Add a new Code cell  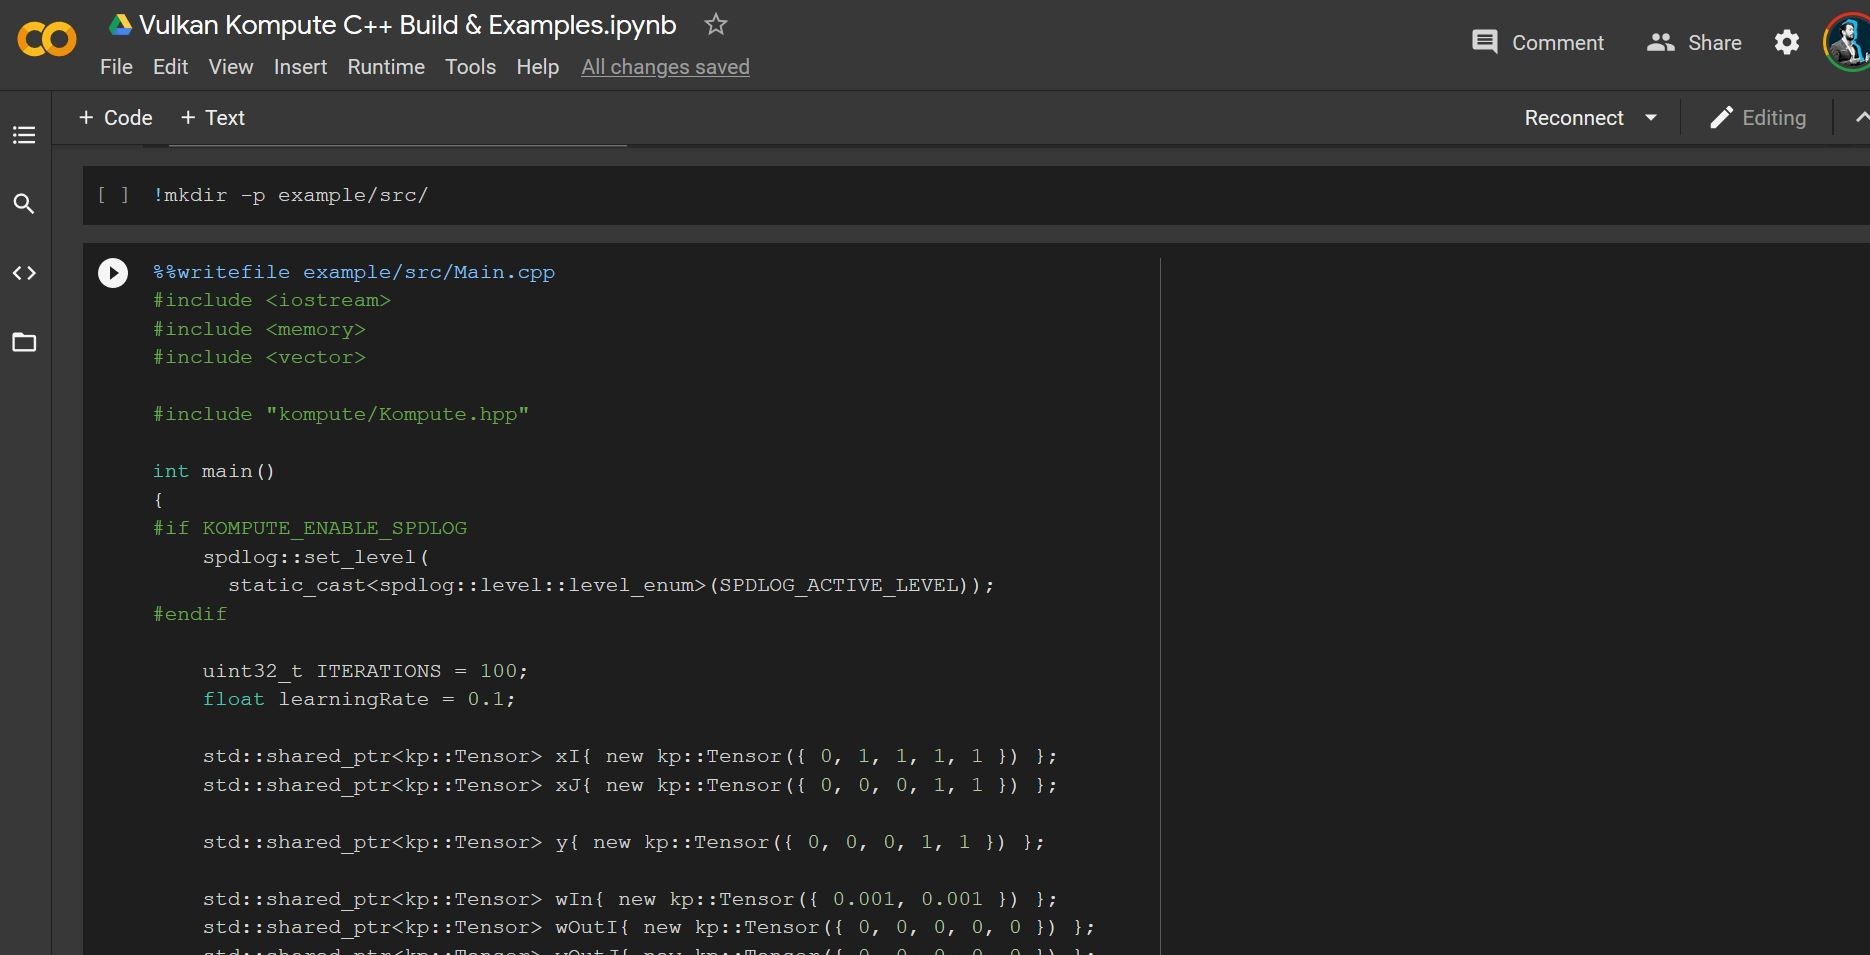click(x=115, y=118)
